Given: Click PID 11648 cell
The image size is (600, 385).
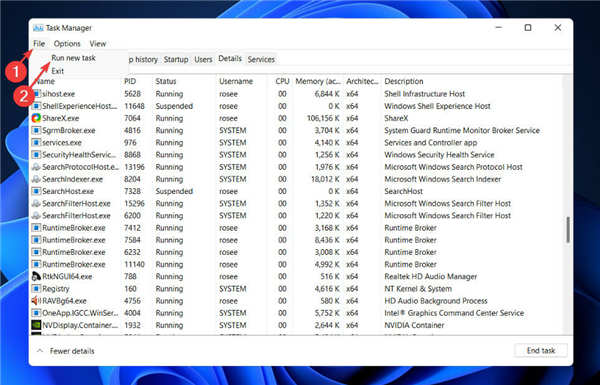Looking at the screenshot, I should point(134,106).
